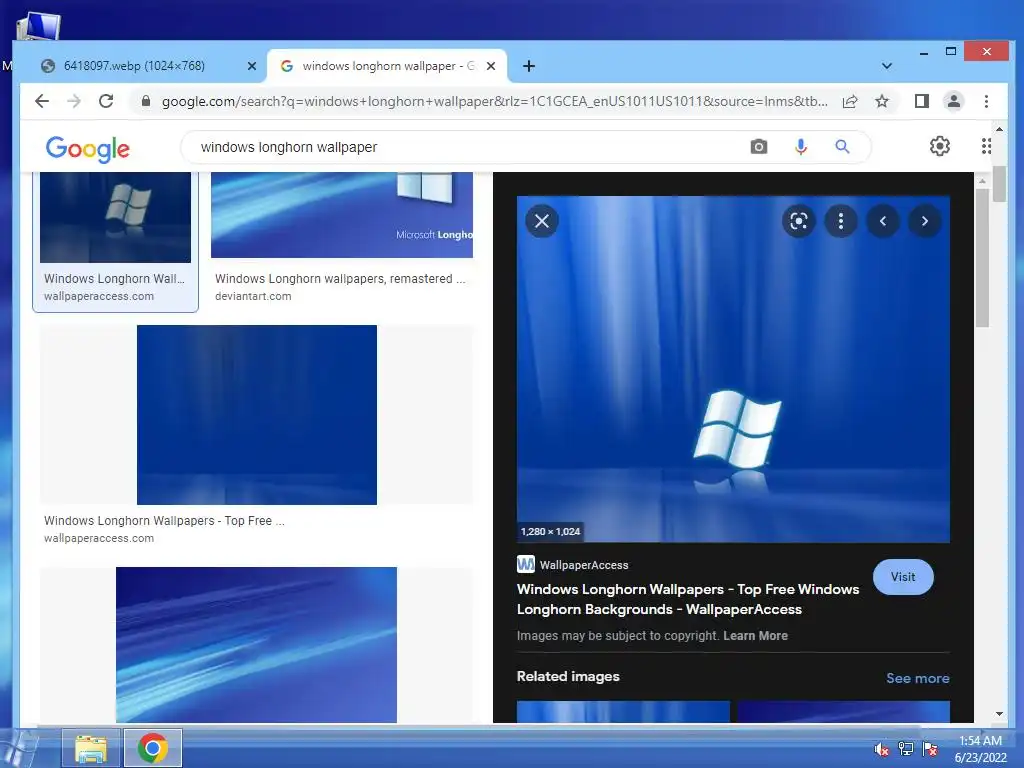Screen dimensions: 1024x768
Task: Click 'Windows Longhorn wallpapers, remastered ...' caption
Action: (x=340, y=279)
